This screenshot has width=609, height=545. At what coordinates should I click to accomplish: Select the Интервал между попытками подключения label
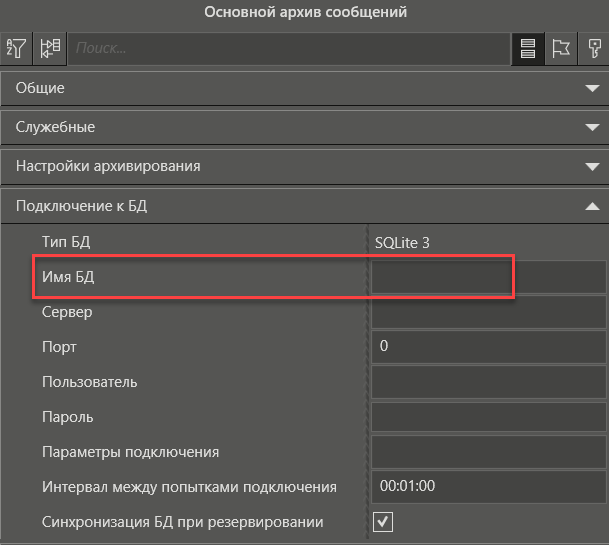point(189,487)
